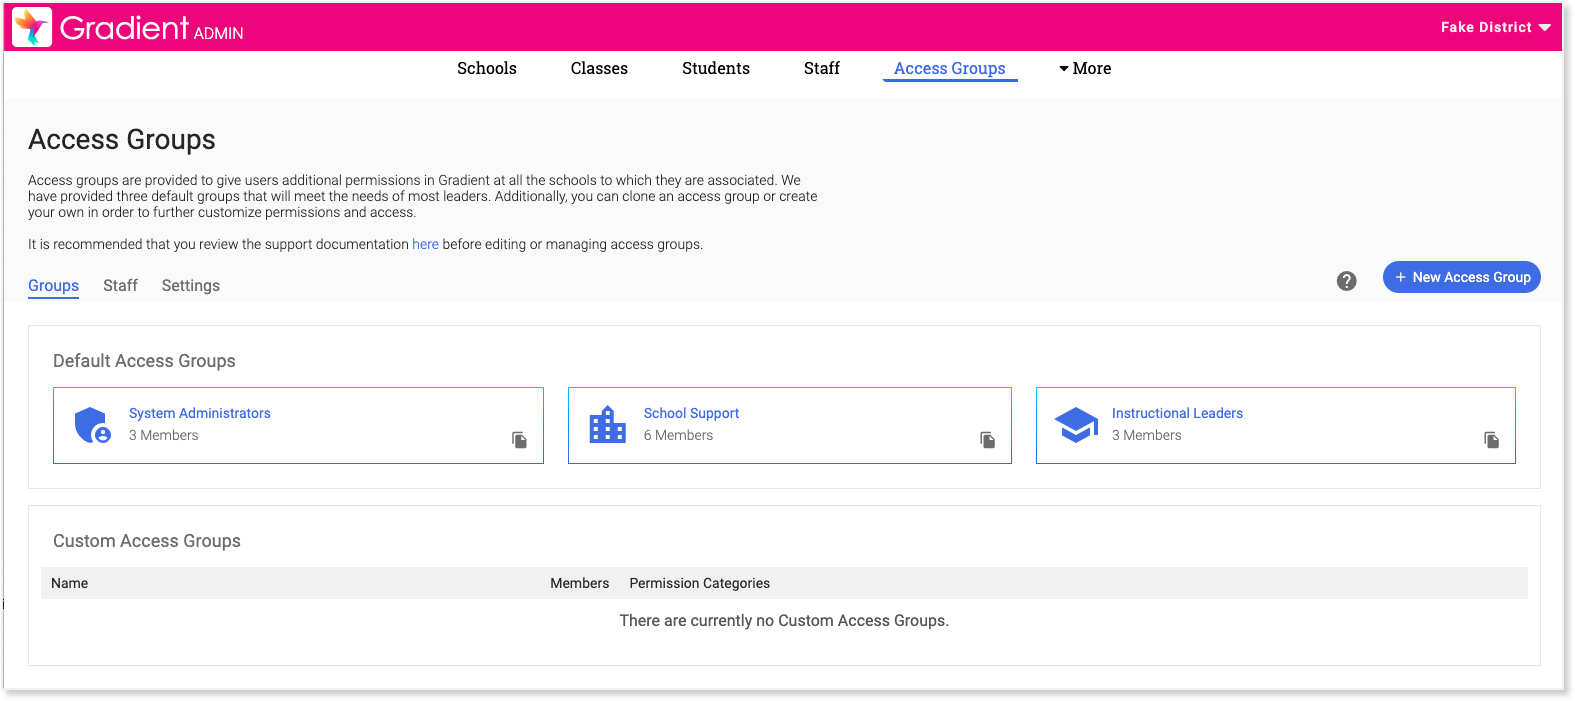Clone the School Support access group
The image size is (1575, 701).
pyautogui.click(x=987, y=440)
